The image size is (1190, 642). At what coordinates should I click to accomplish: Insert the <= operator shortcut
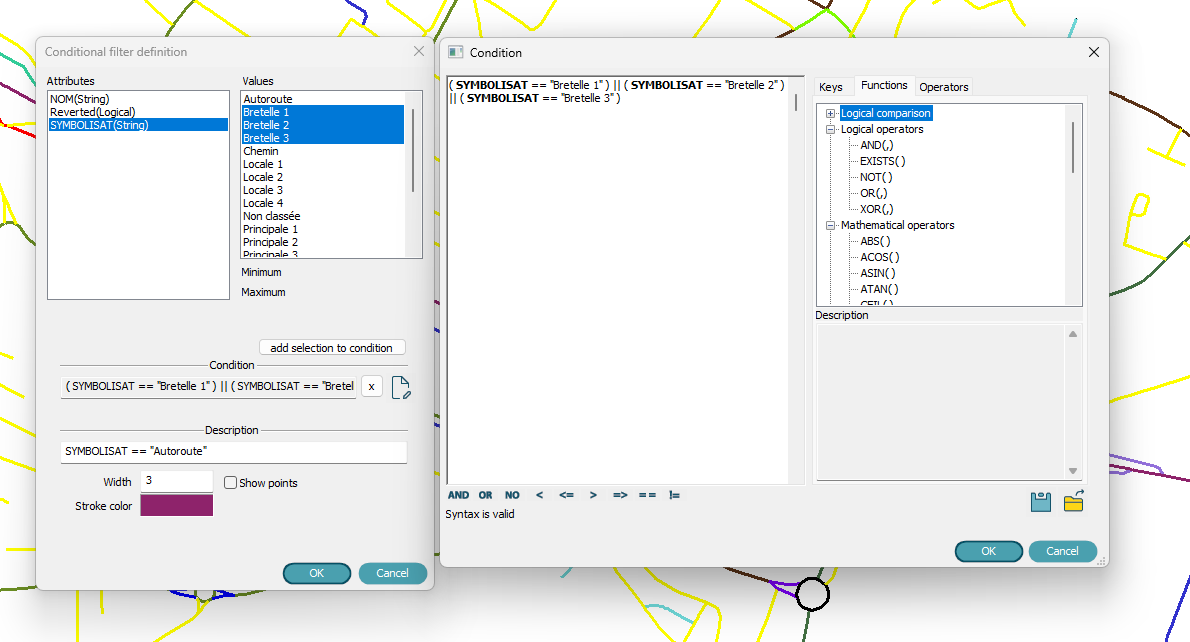[x=566, y=495]
